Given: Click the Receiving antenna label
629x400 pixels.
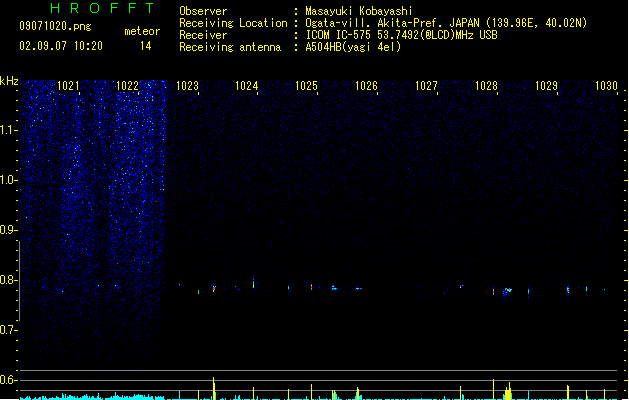Looking at the screenshot, I should pos(230,47).
